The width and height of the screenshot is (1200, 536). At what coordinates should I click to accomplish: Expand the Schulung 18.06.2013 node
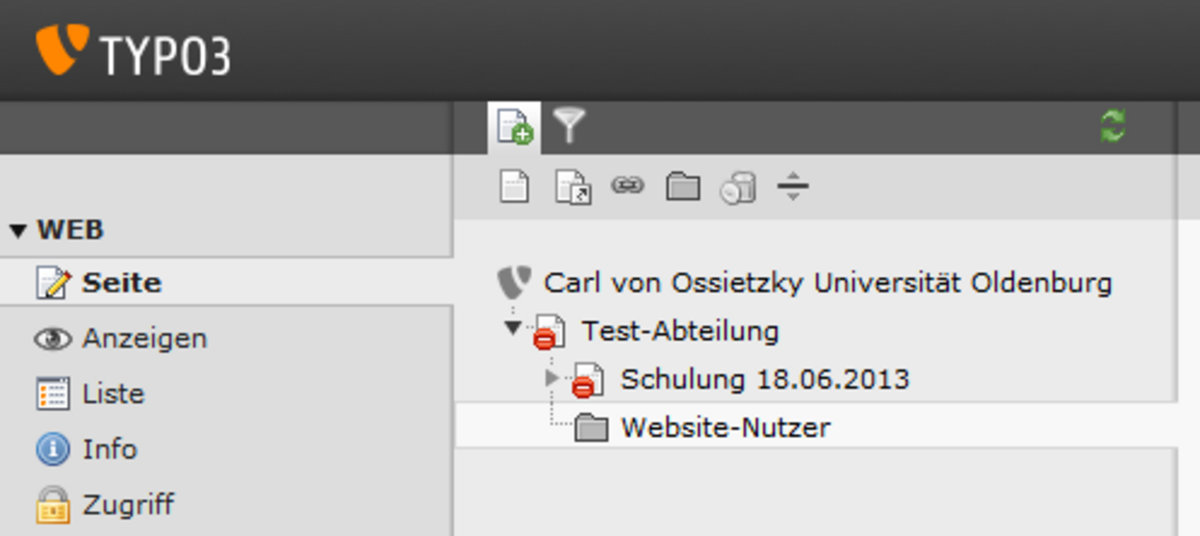coord(552,377)
